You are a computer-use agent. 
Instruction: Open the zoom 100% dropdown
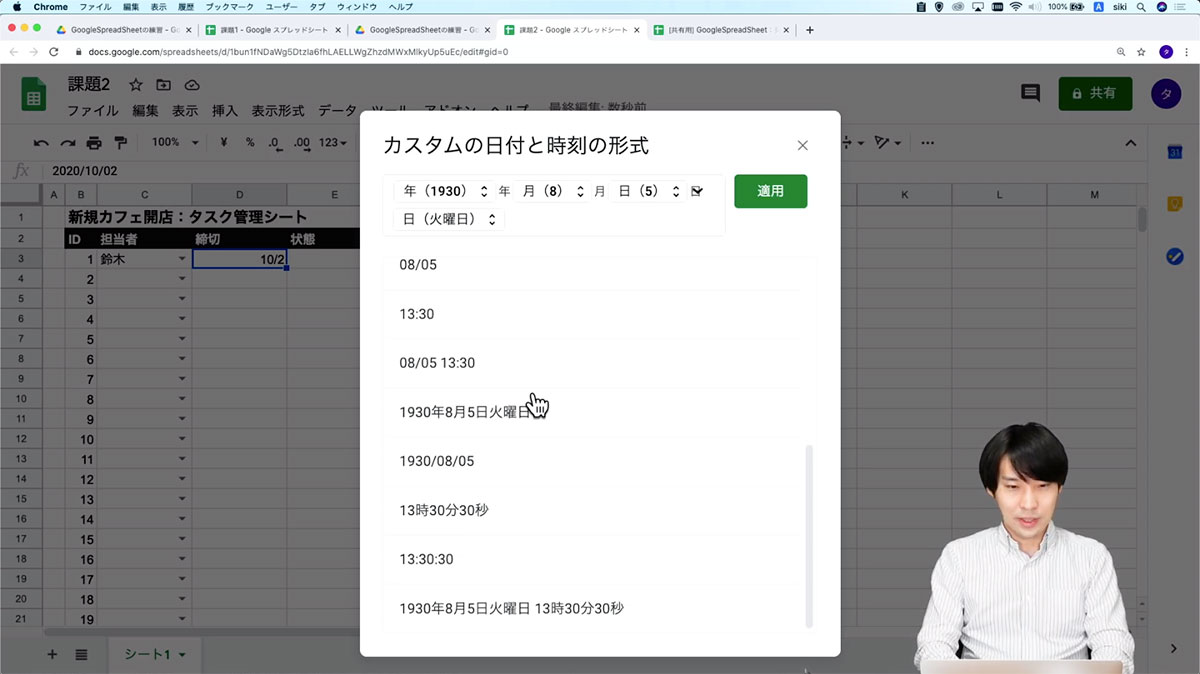[174, 142]
